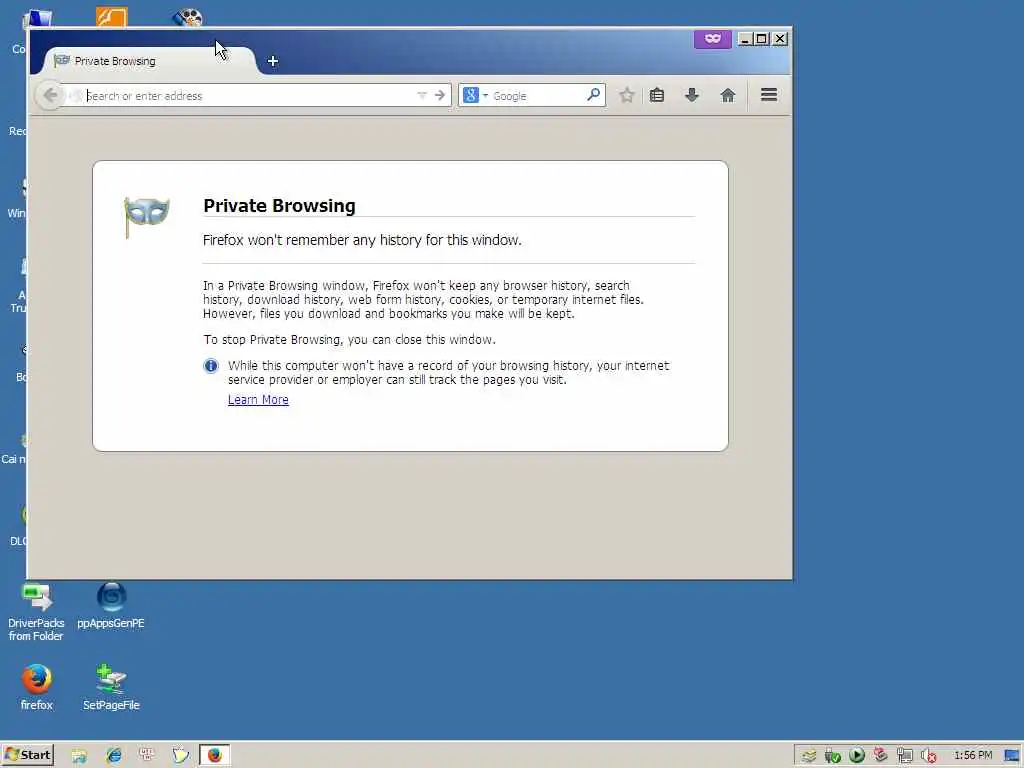1024x768 pixels.
Task: Launch Internet Explorer from quick launch
Action: (x=114, y=755)
